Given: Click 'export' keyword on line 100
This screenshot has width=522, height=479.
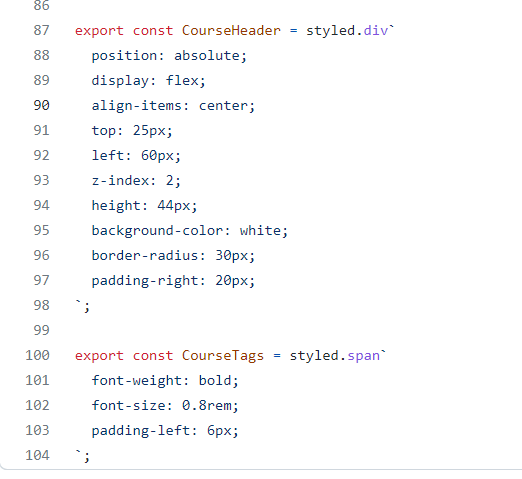Looking at the screenshot, I should 99,356.
